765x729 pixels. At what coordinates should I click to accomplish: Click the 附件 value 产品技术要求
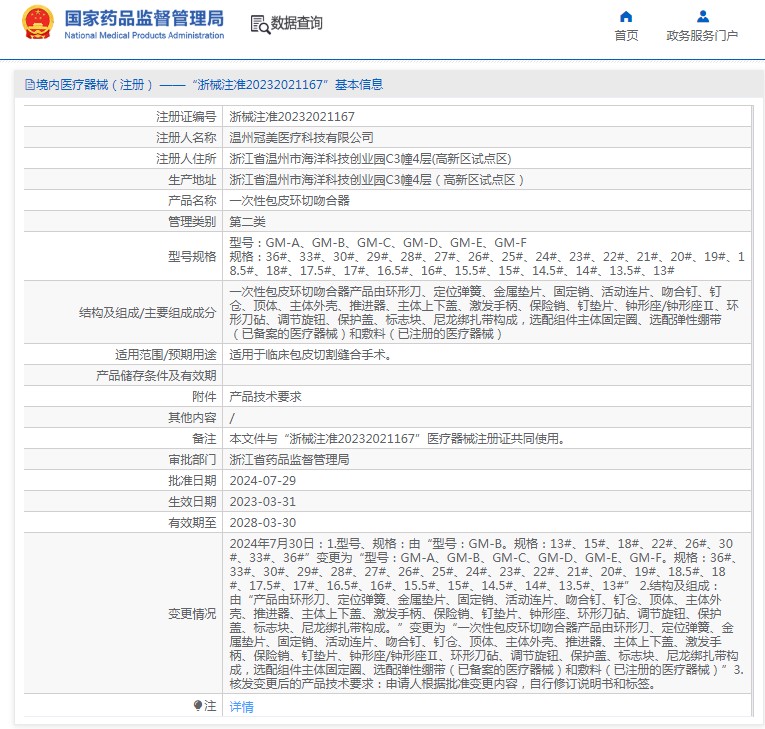265,397
